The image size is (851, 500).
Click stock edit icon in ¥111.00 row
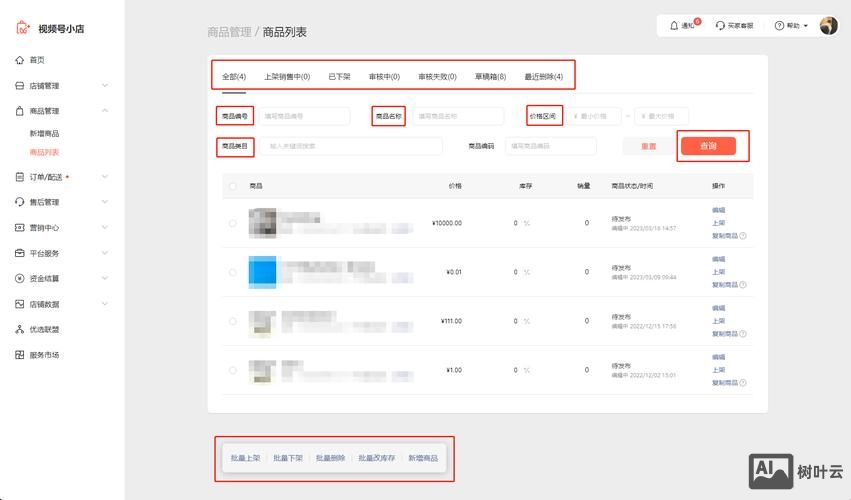coord(526,321)
